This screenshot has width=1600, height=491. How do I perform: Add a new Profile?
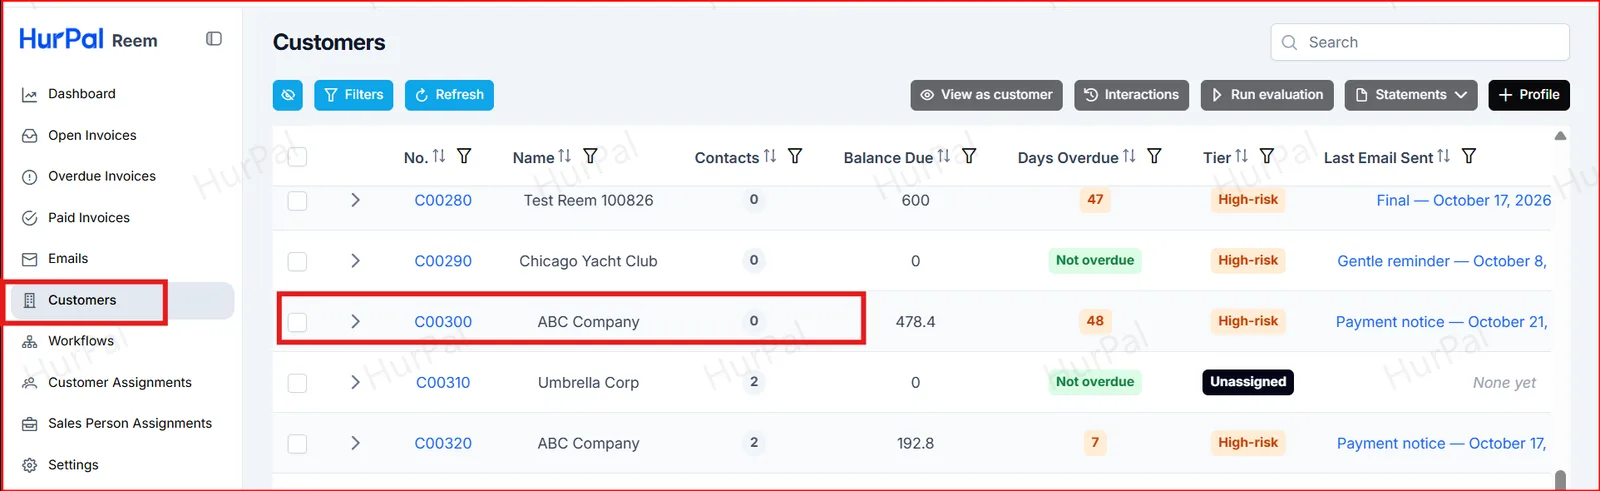[1529, 95]
